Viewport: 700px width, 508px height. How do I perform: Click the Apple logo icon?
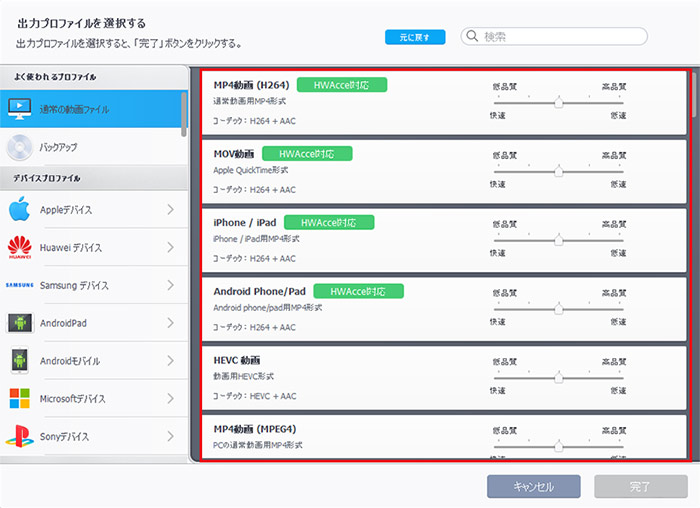click(20, 209)
